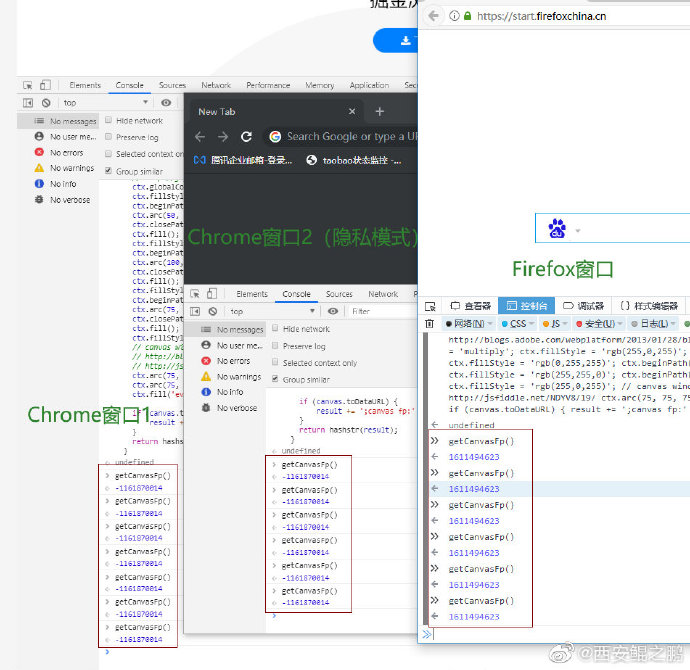Select No errors filter in Chrome window 1
This screenshot has width=690, height=670.
tap(59, 153)
